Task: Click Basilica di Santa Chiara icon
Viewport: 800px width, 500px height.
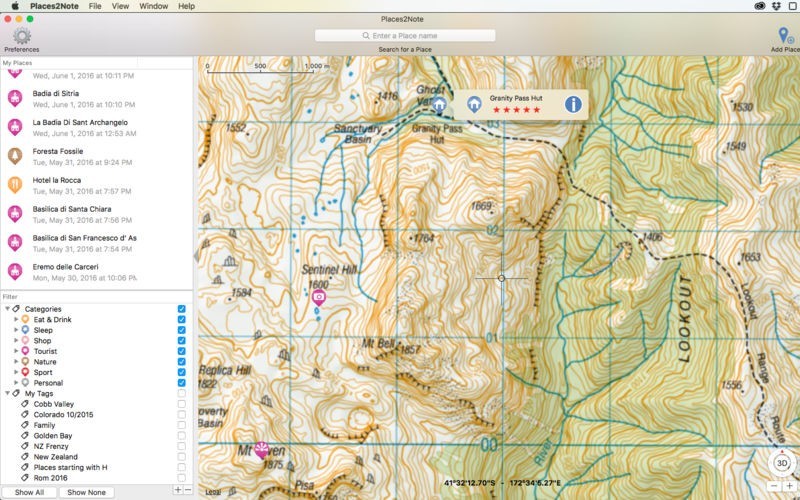Action: pos(15,214)
